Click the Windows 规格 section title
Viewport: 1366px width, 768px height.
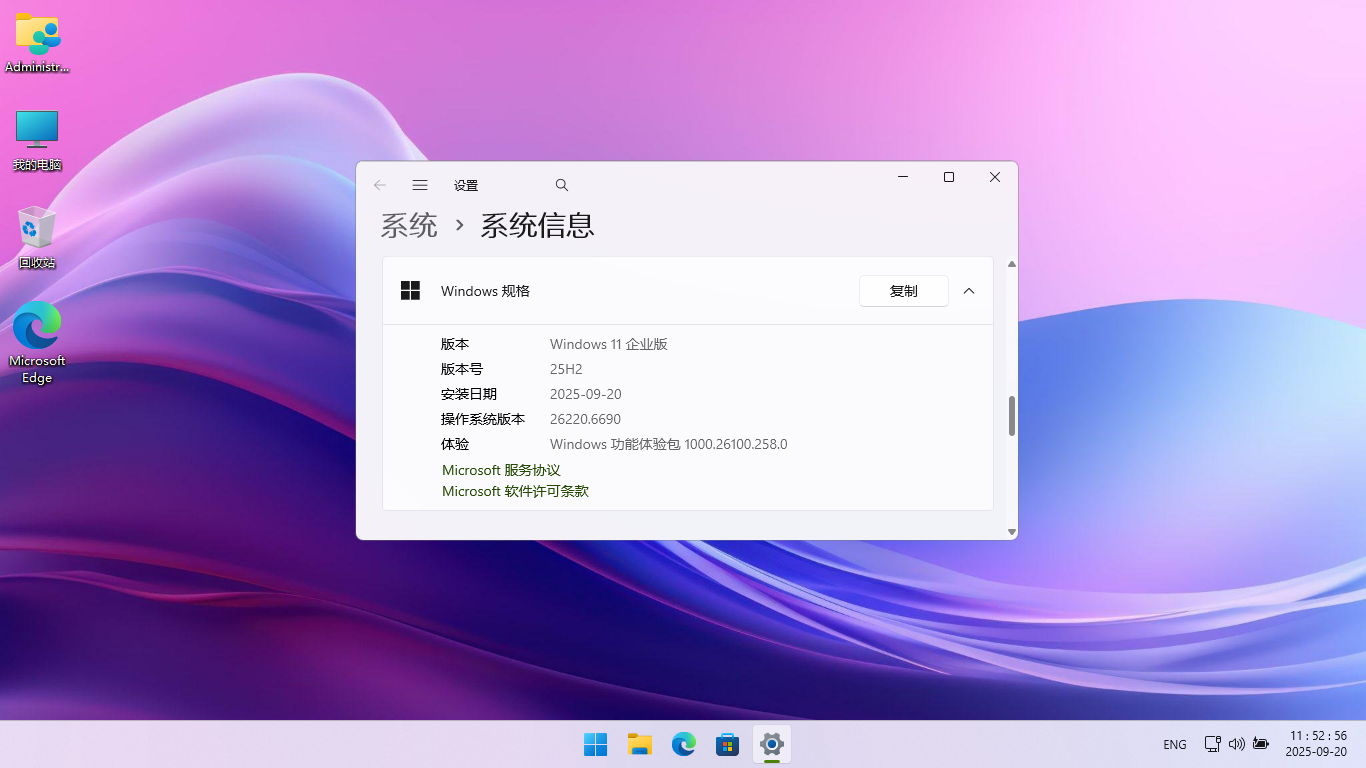pos(485,291)
